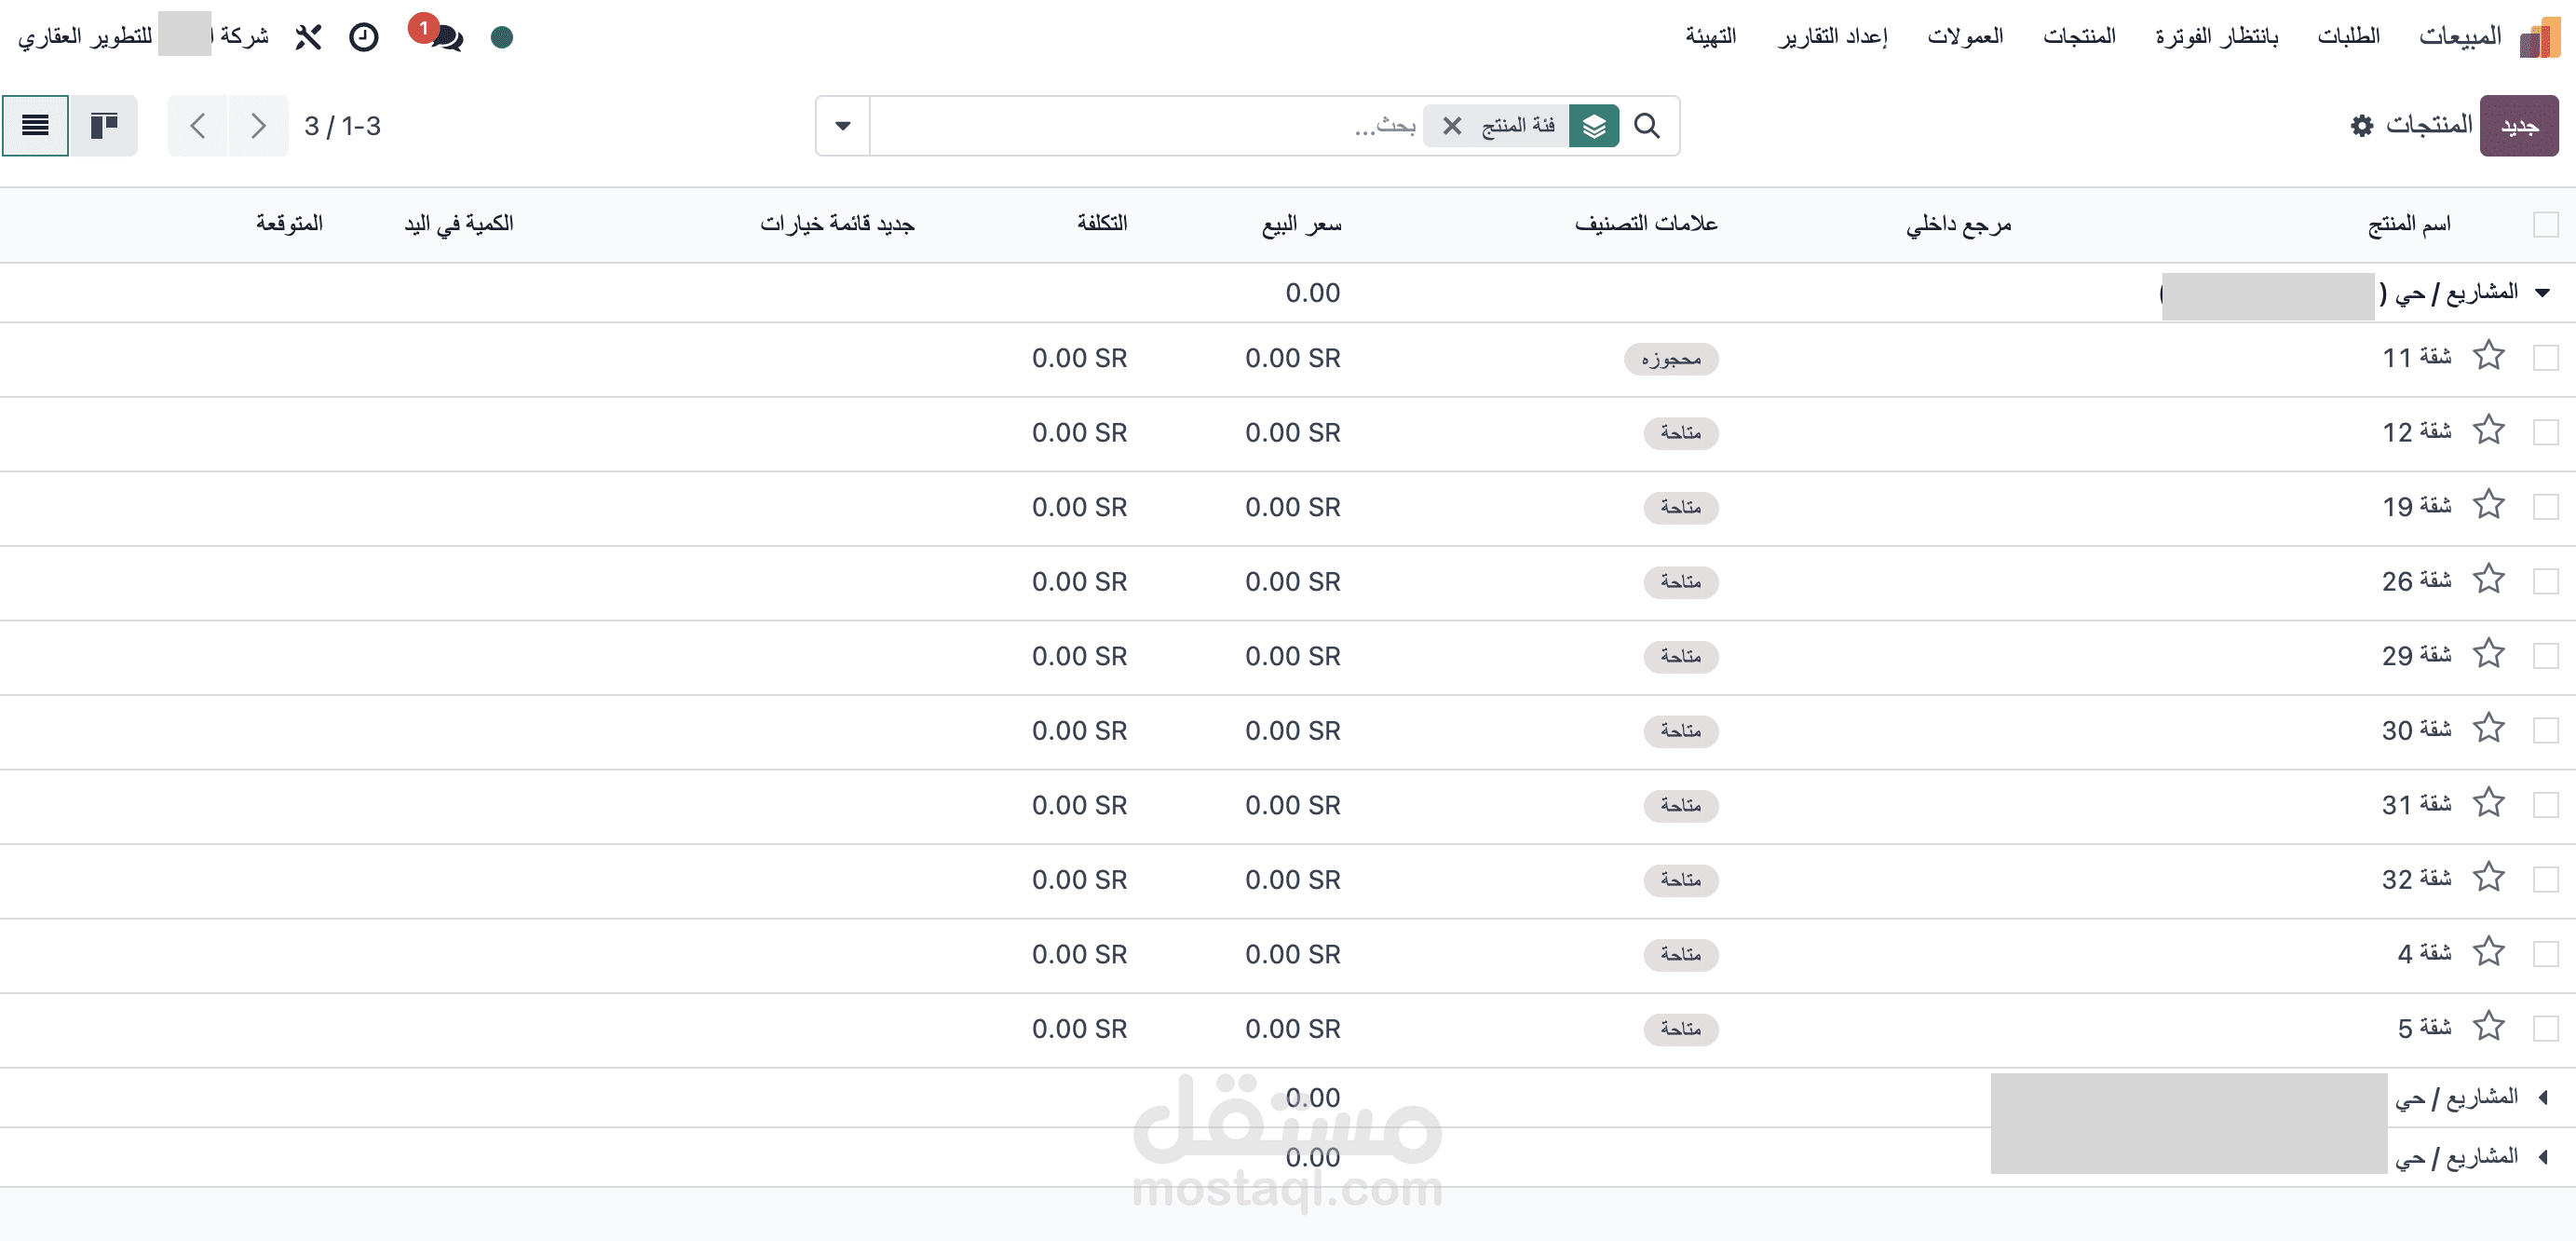Open the إعداد التقارير menu

(x=1832, y=37)
